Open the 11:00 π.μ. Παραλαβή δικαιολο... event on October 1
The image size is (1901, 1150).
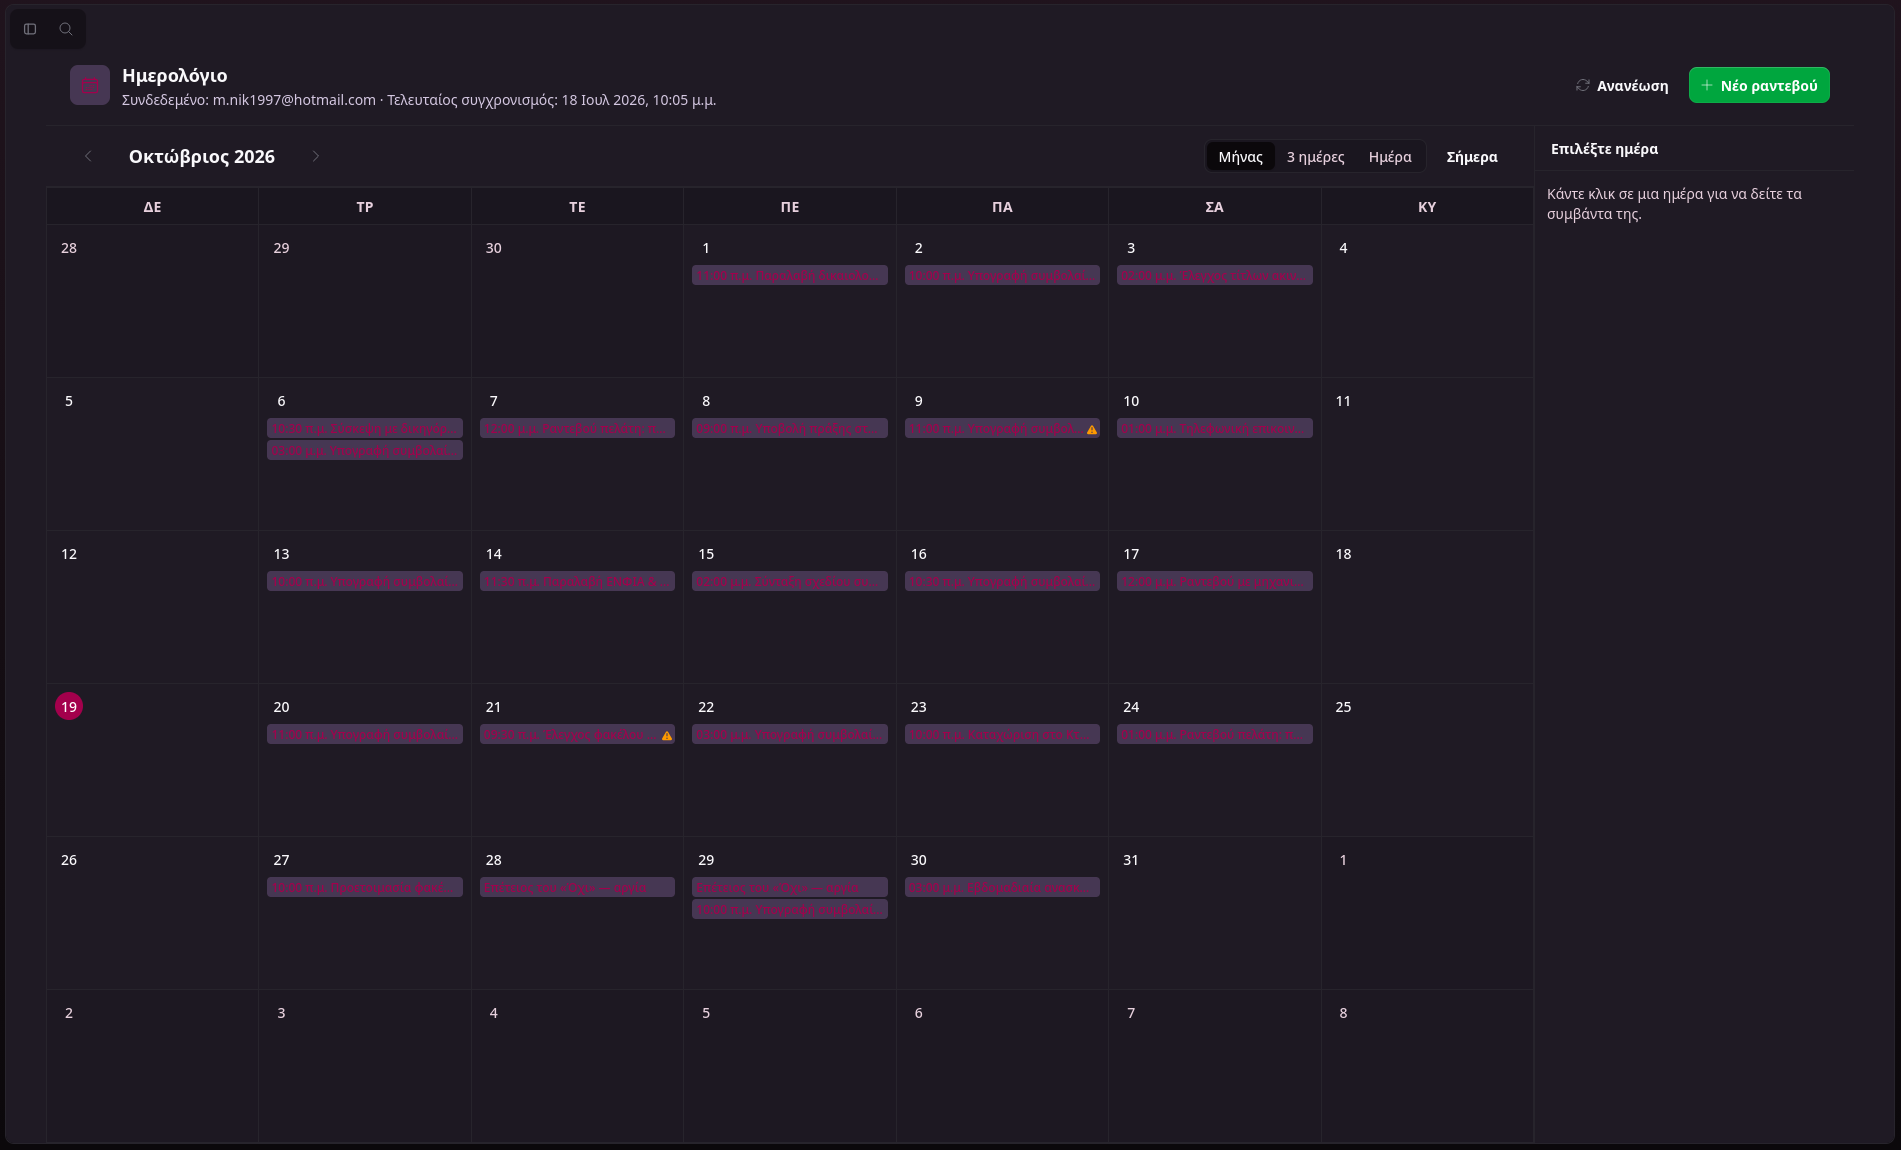click(790, 275)
